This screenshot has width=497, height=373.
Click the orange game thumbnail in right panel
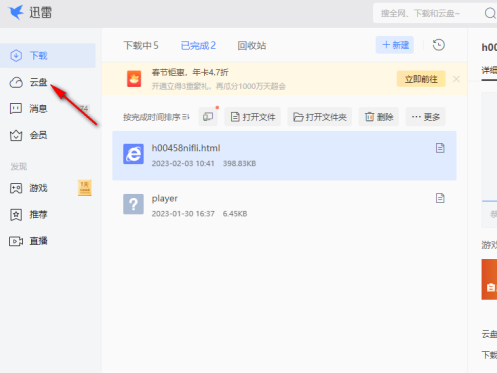[489, 279]
